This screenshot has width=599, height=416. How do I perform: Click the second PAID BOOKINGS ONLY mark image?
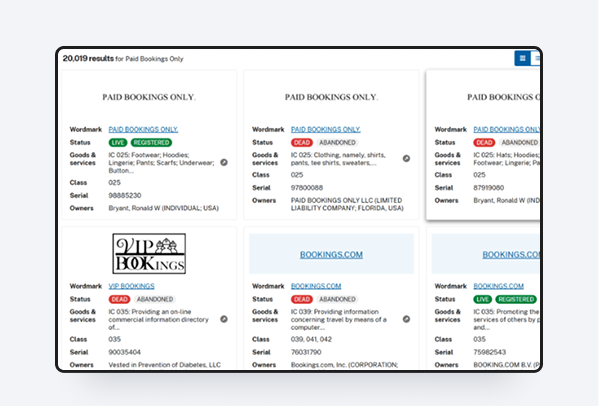click(331, 97)
